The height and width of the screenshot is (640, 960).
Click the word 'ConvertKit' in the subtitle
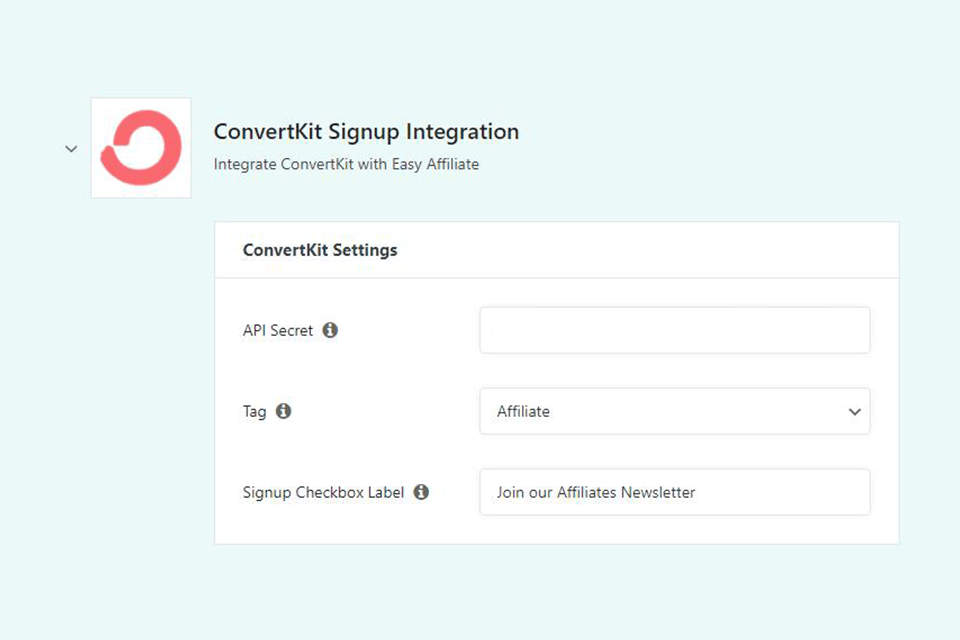(x=317, y=164)
